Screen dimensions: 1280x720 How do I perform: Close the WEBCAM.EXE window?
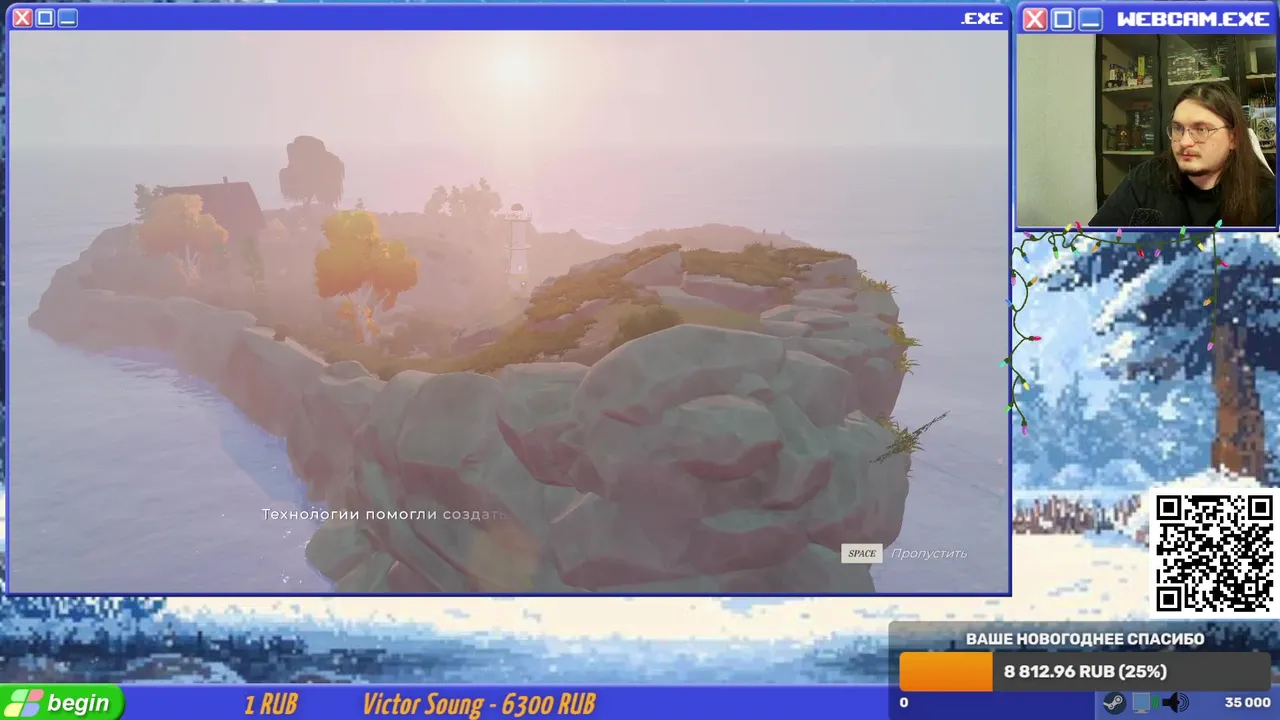click(1035, 19)
